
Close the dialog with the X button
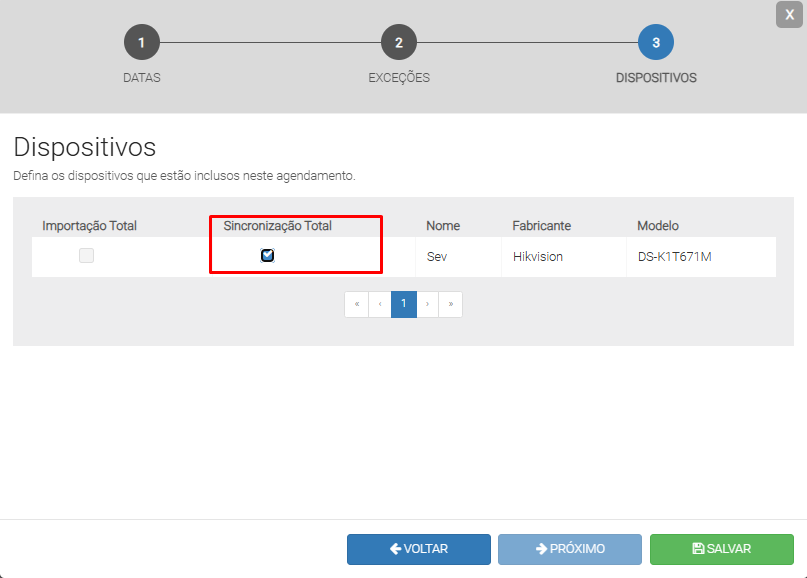(x=789, y=14)
